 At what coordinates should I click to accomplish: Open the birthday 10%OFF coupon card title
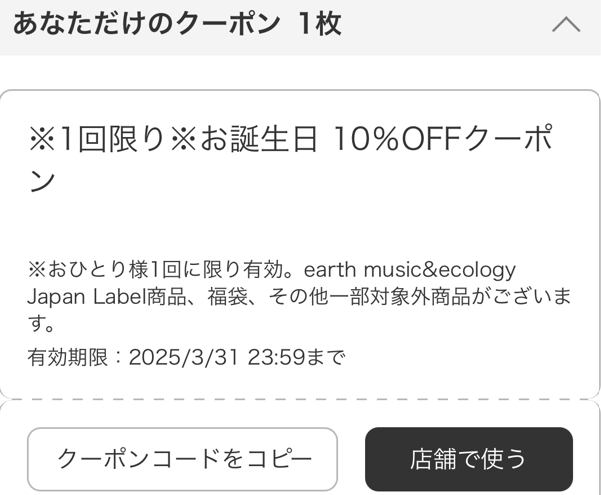(290, 160)
